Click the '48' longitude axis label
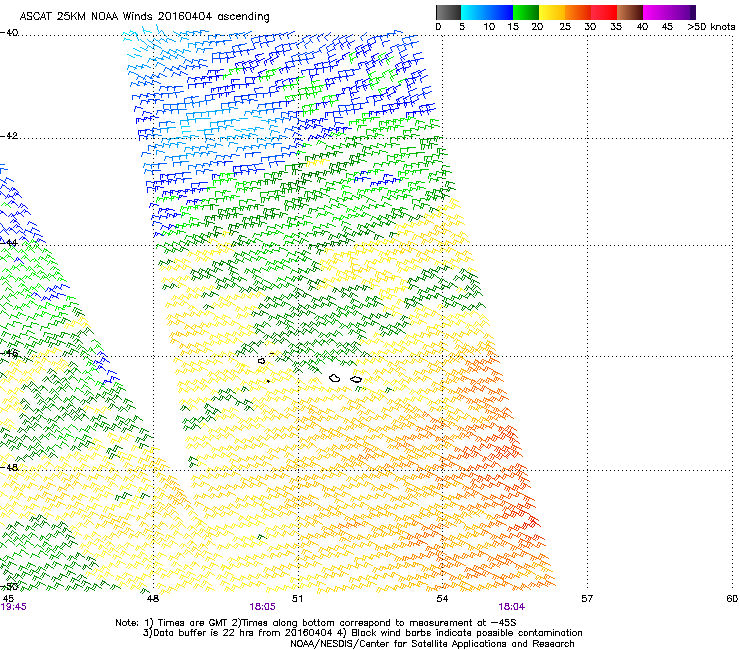The width and height of the screenshot is (740, 650). click(x=153, y=599)
